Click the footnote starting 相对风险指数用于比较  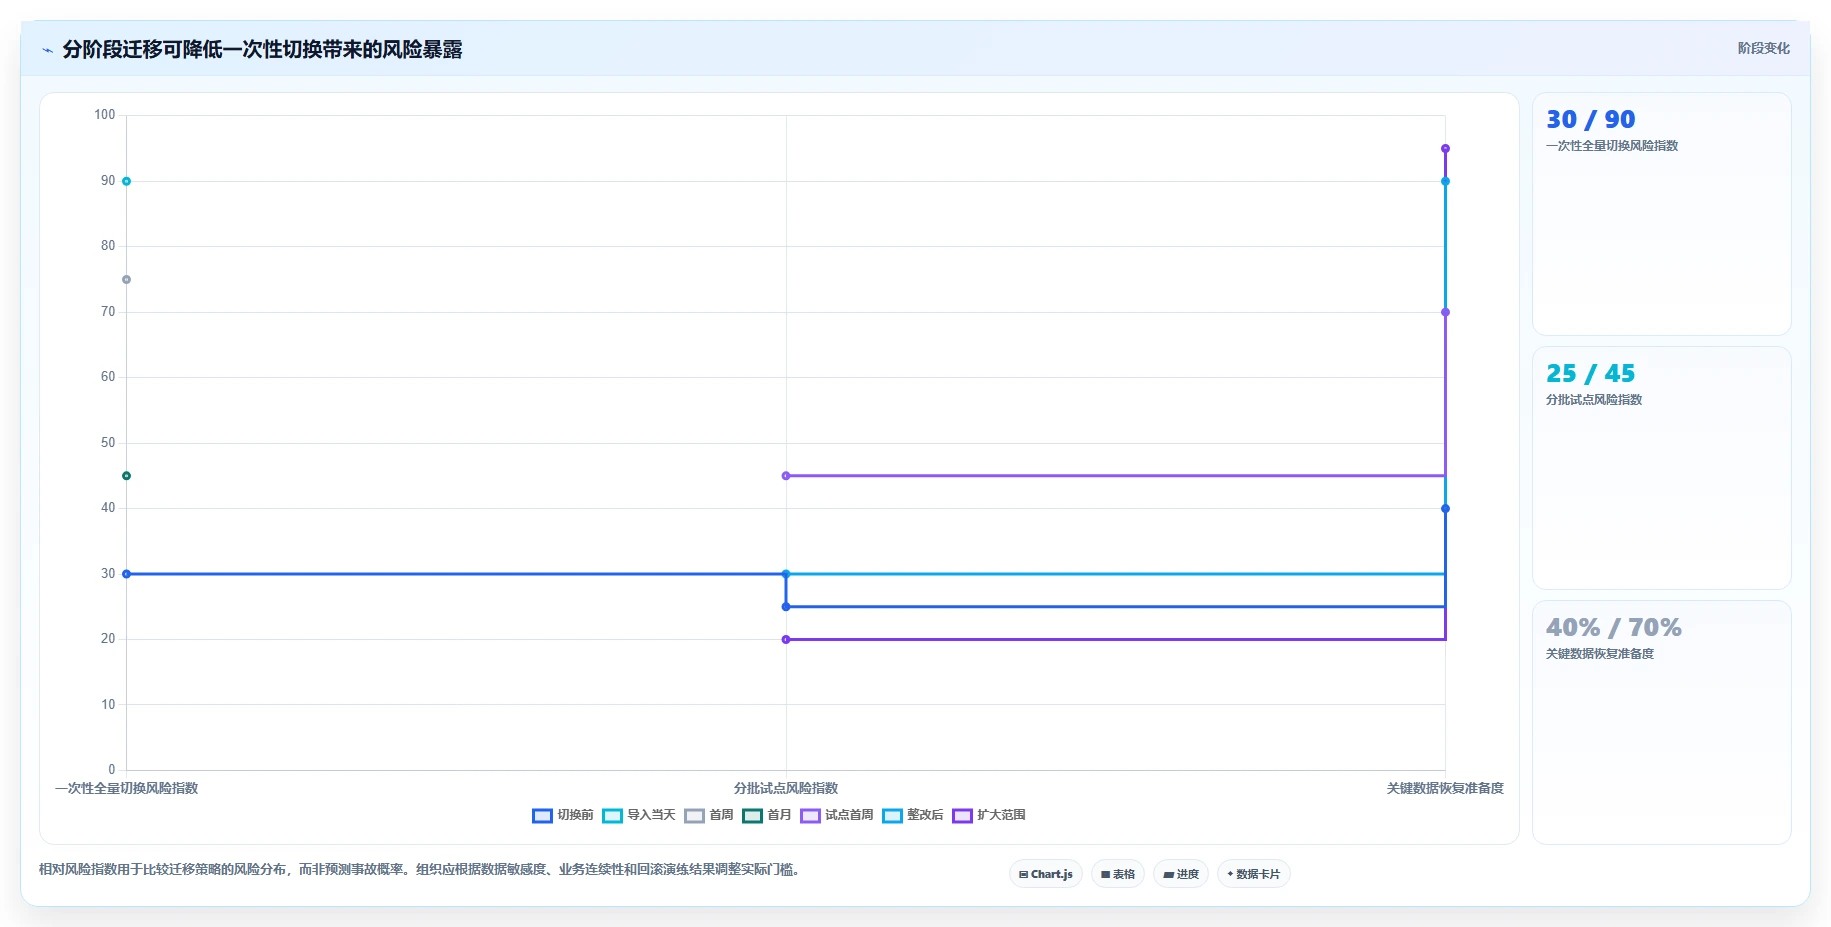pos(421,870)
